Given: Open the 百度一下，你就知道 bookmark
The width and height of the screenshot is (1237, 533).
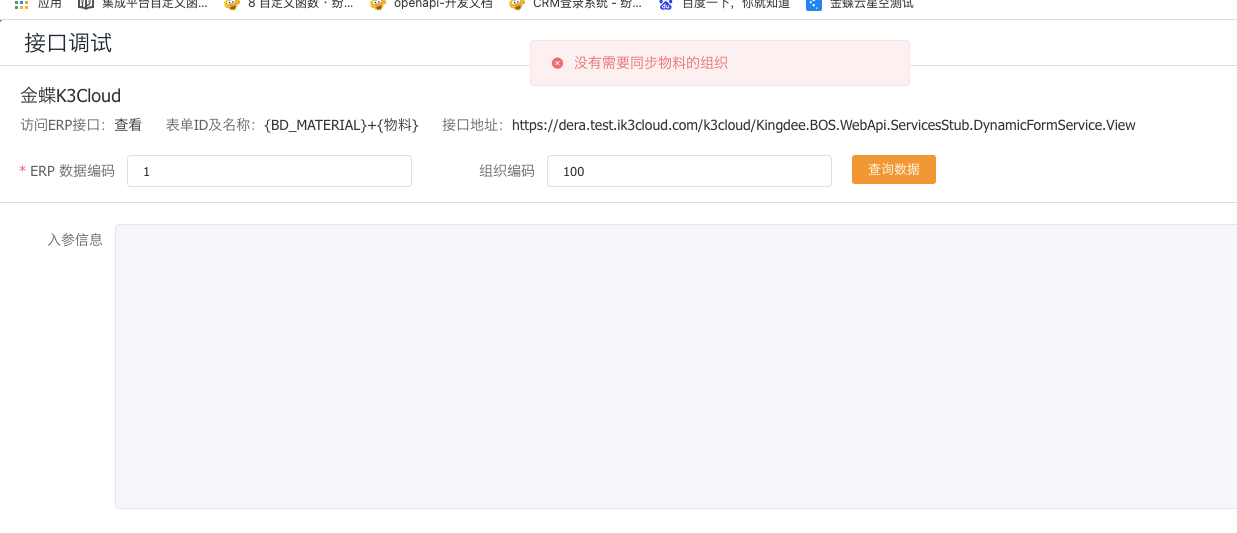Looking at the screenshot, I should coord(725,4).
